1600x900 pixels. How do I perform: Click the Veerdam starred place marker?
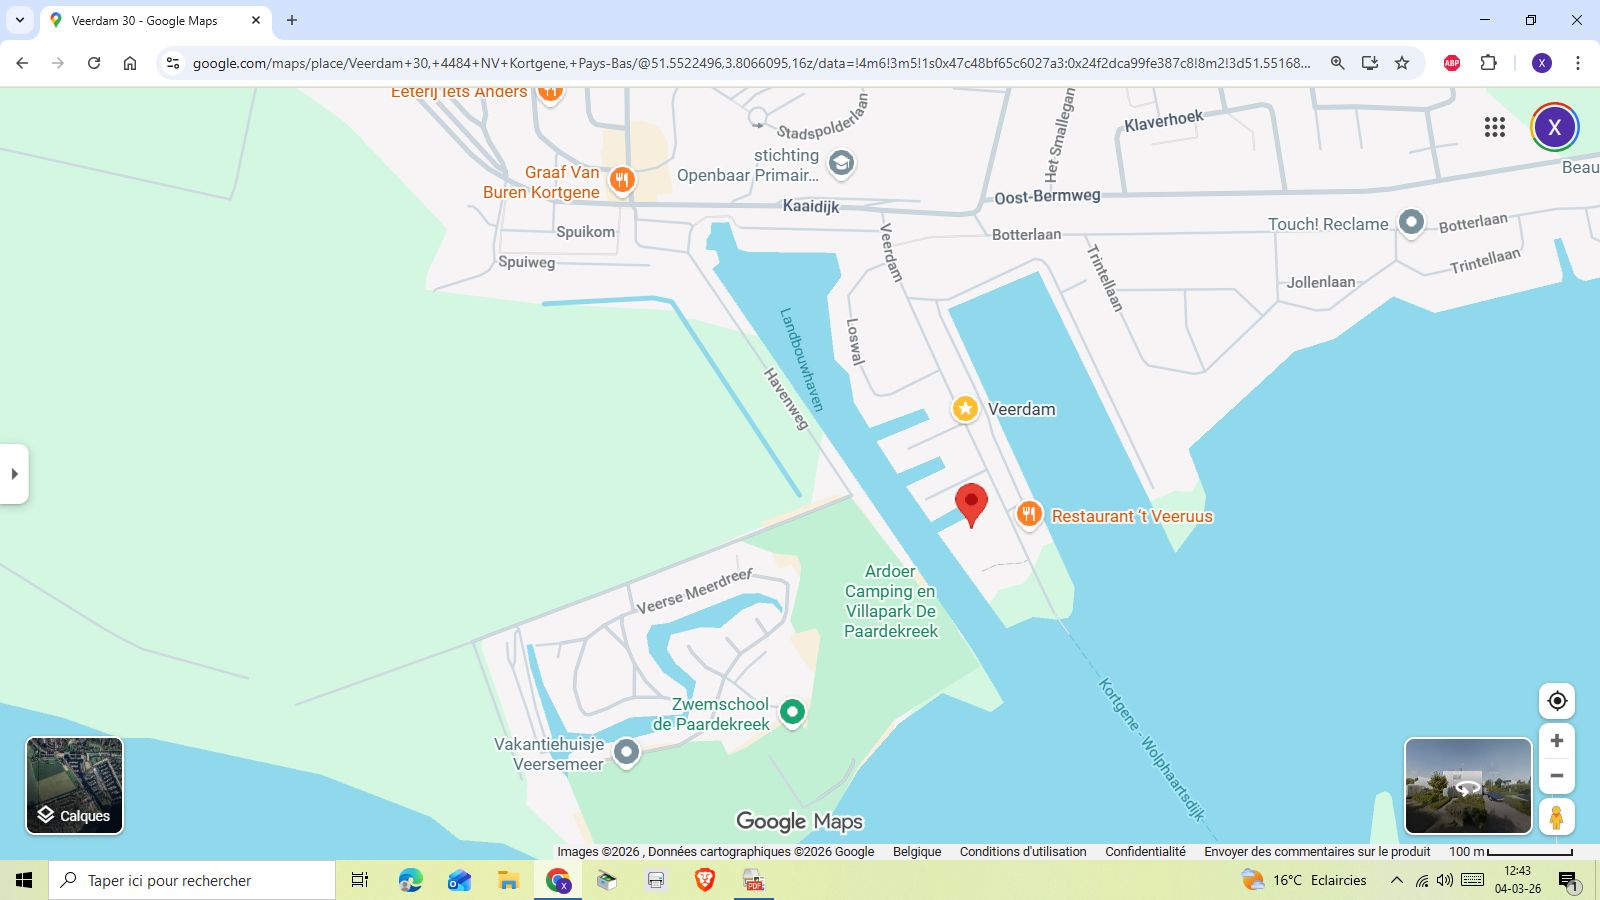click(x=965, y=408)
